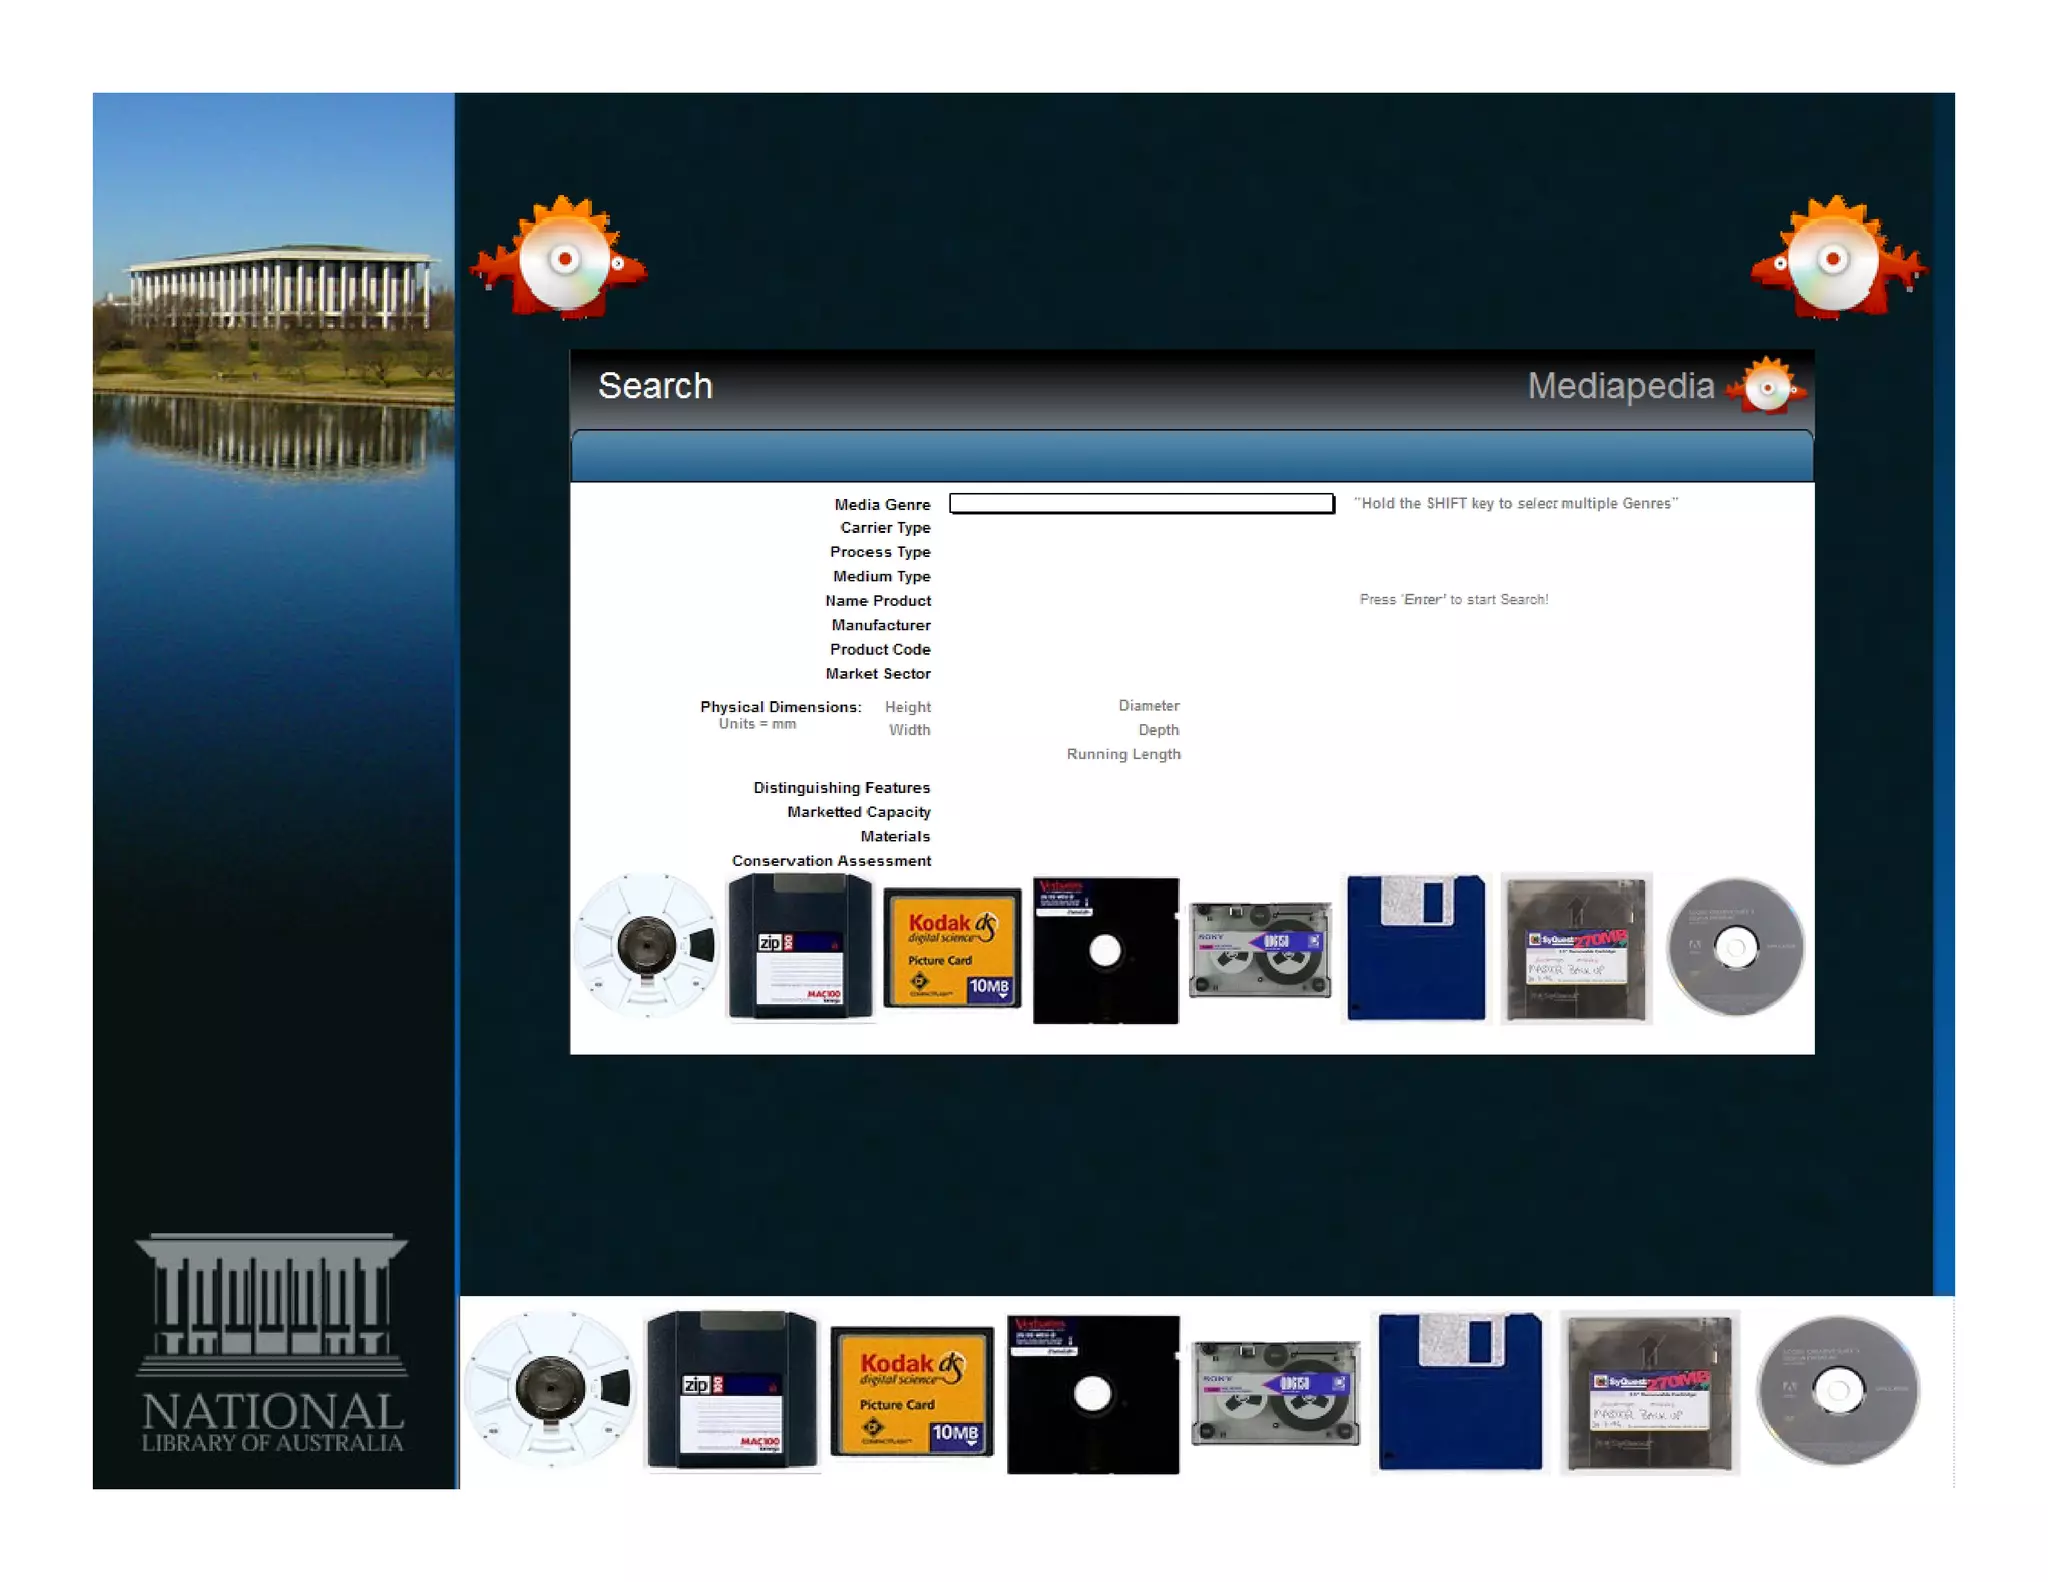Click the blue 3.5 inch floppy disk in panel
This screenshot has height=1582, width=2048.
1415,948
